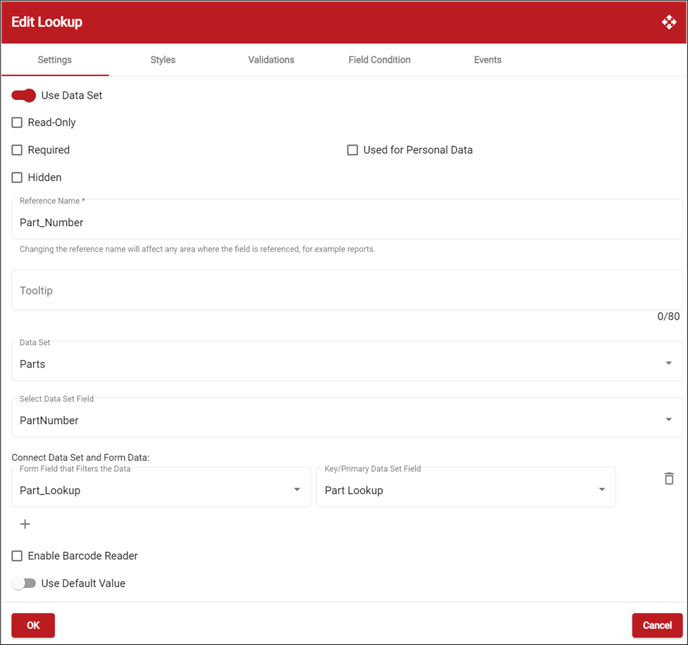688x645 pixels.
Task: Check the Read-Only checkbox
Action: pos(17,122)
